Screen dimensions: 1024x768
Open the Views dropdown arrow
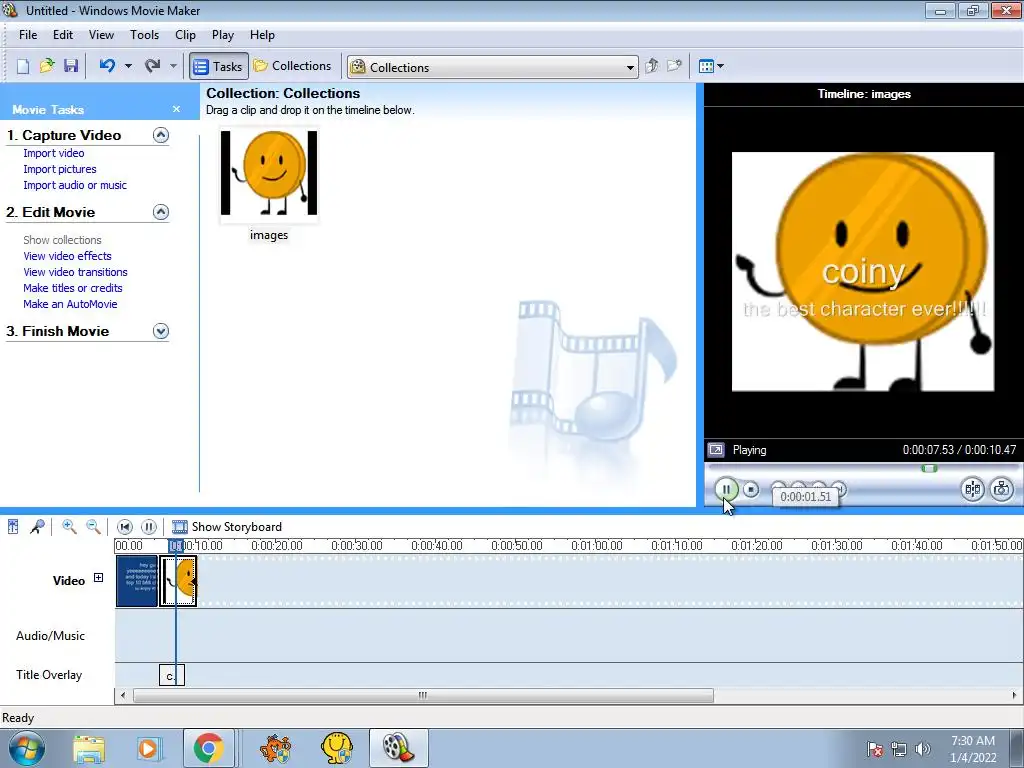(x=720, y=66)
